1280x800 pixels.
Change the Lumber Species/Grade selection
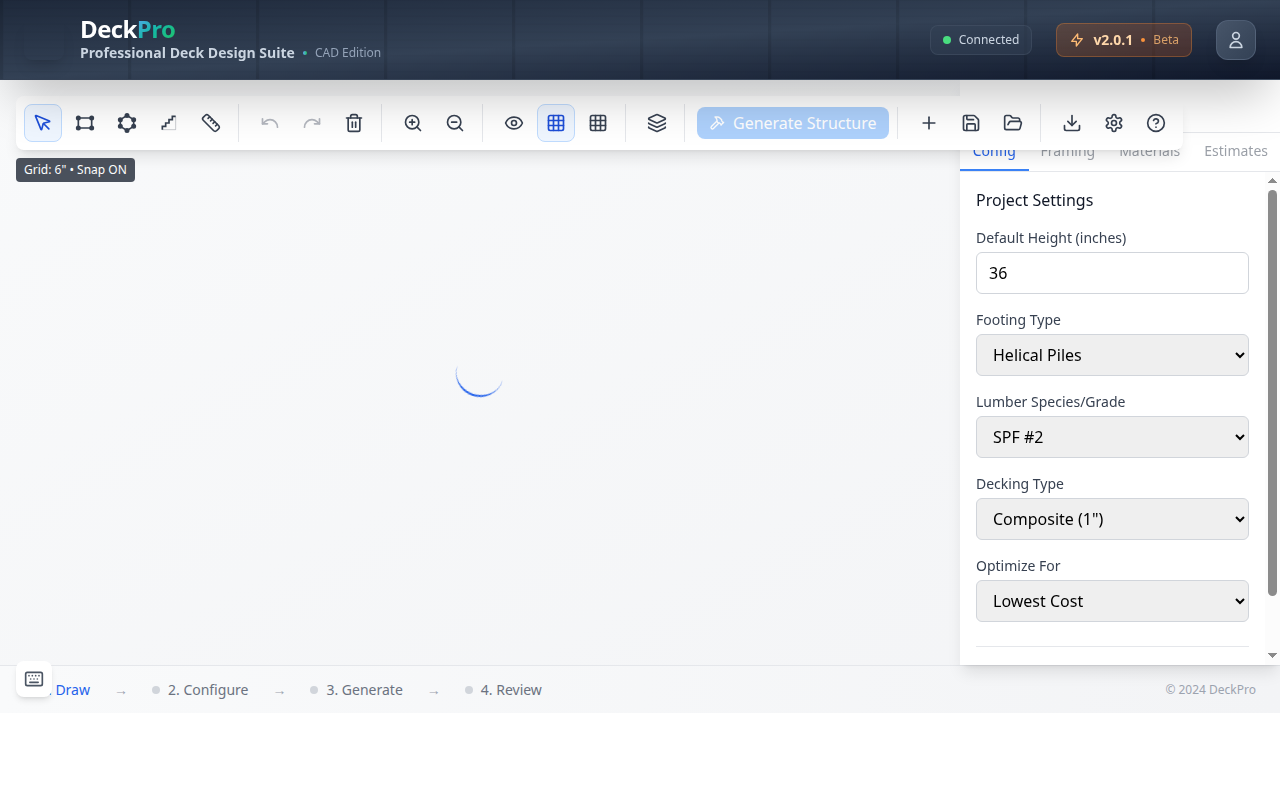[x=1112, y=437]
